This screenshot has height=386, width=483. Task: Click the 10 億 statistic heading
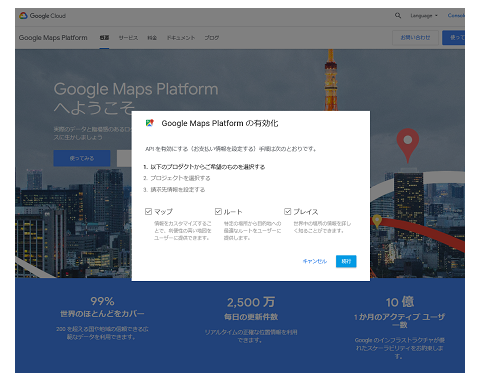[x=400, y=302]
